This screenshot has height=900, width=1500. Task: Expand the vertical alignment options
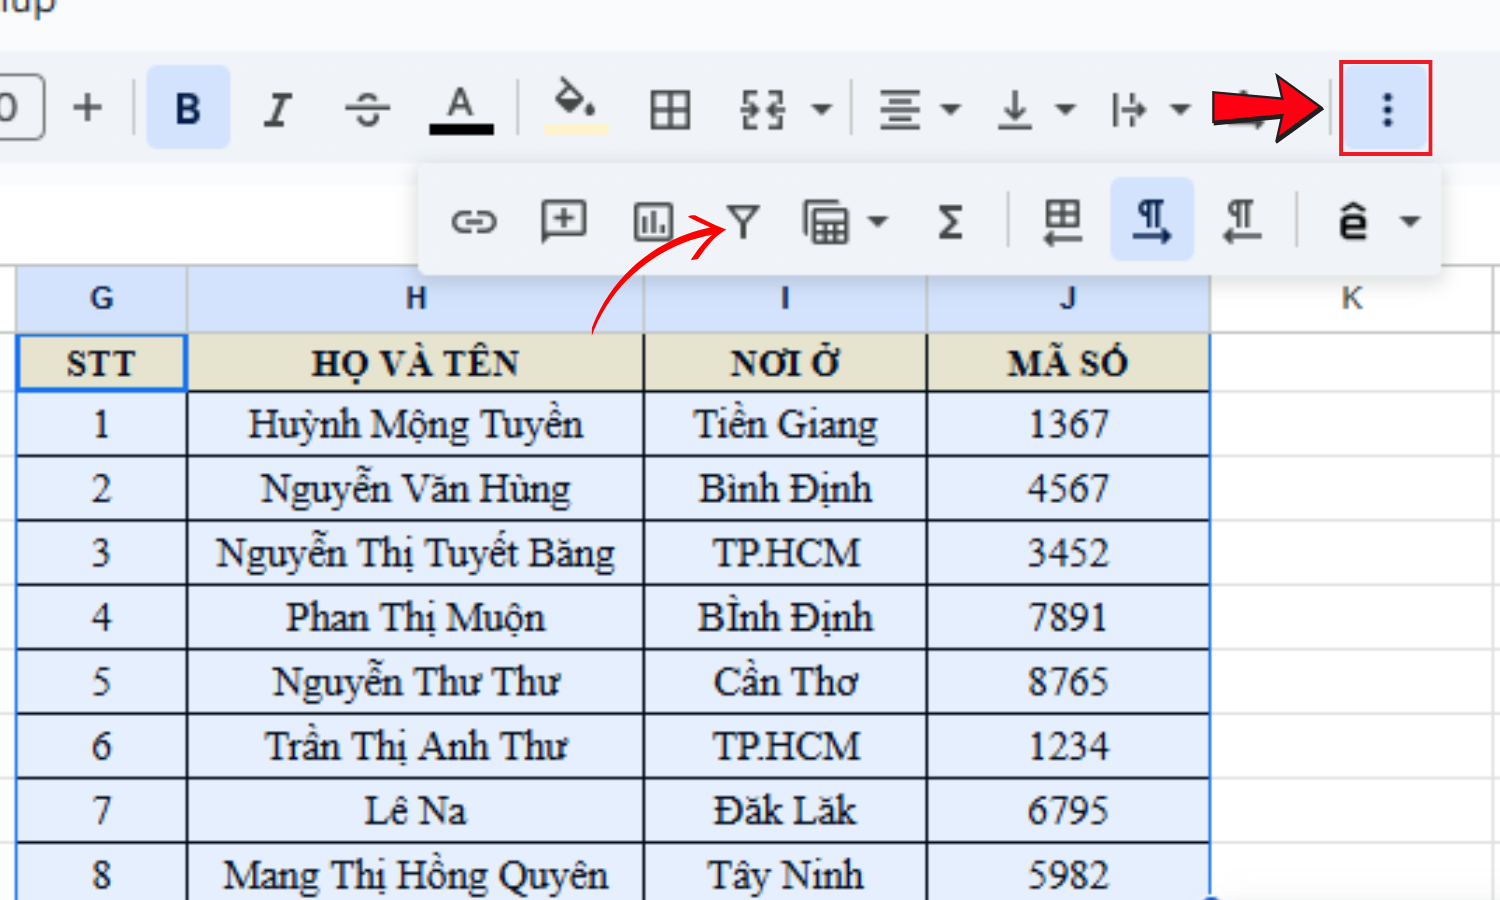pyautogui.click(x=1063, y=108)
